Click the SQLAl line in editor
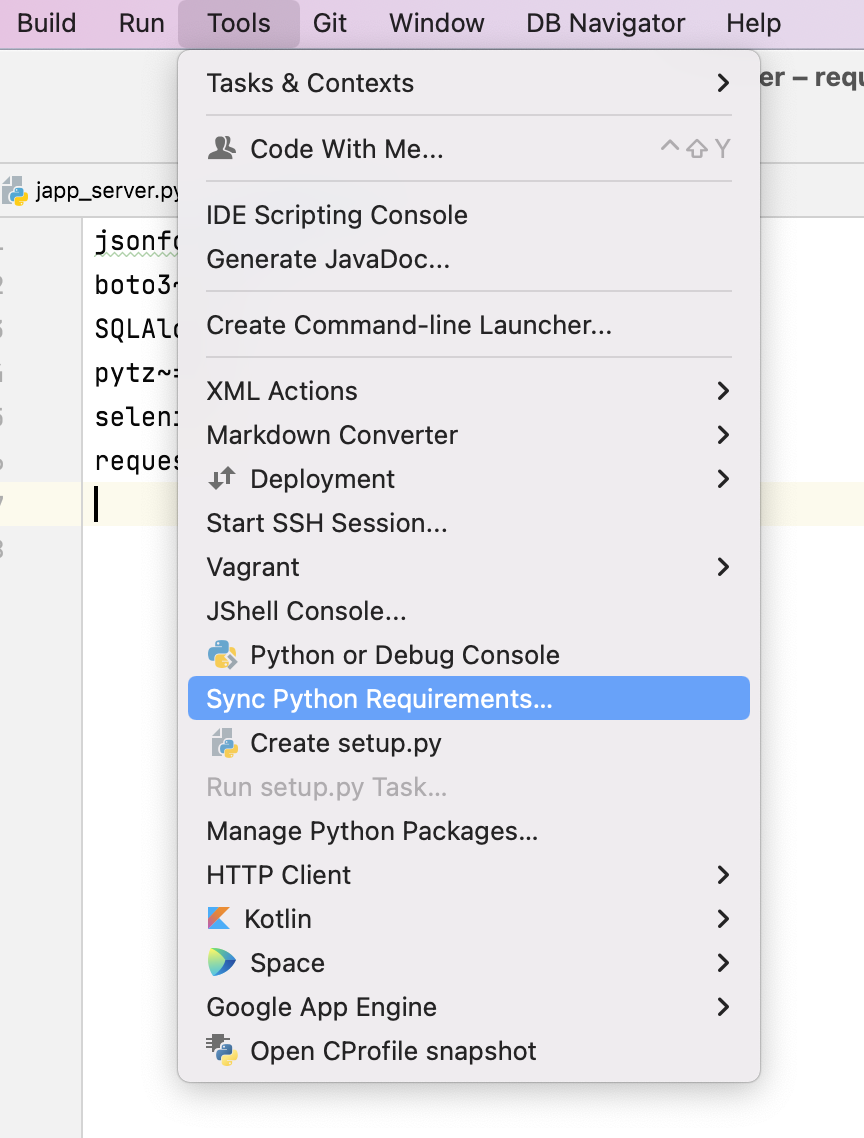Viewport: 864px width, 1138px height. click(x=136, y=329)
